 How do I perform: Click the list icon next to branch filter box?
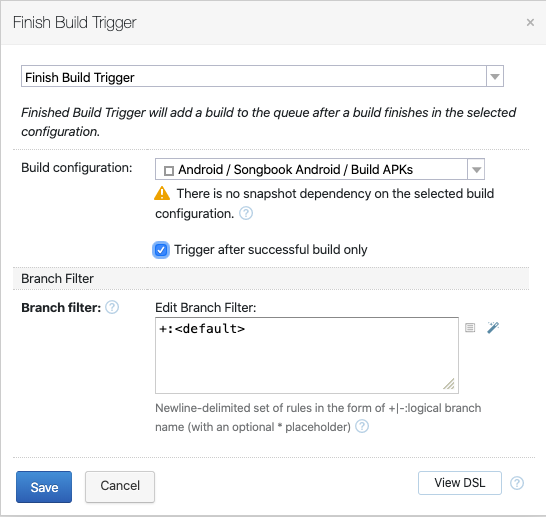coord(470,328)
